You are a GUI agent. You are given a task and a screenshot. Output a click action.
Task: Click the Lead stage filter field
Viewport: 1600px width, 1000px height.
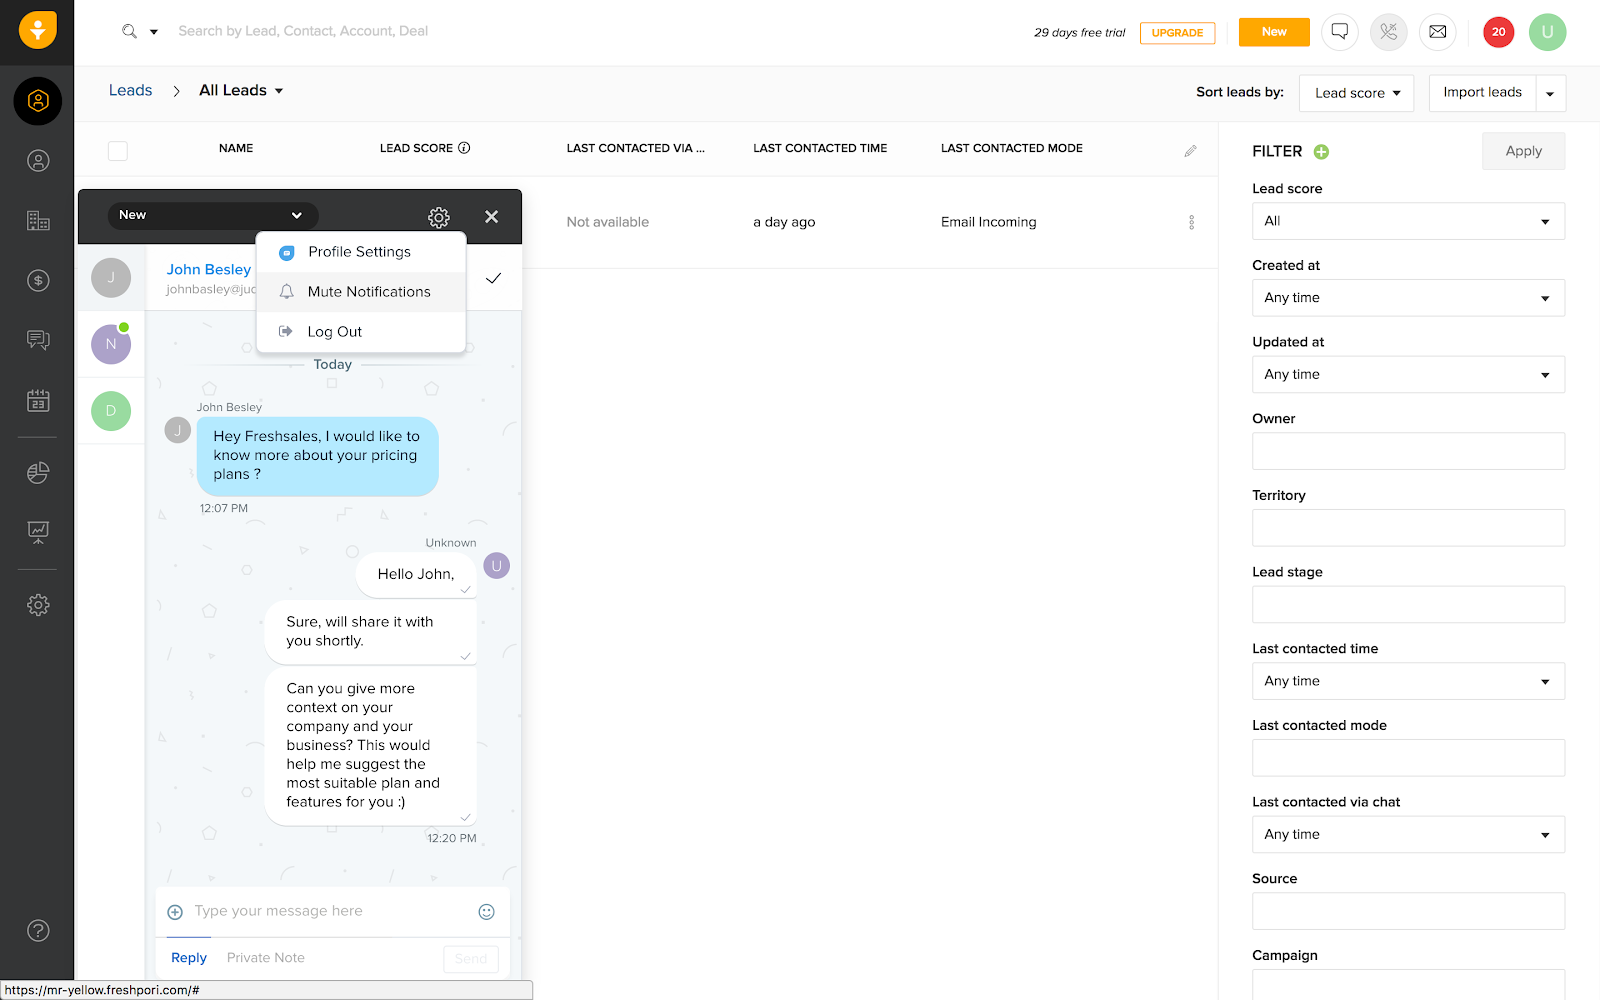click(1408, 605)
